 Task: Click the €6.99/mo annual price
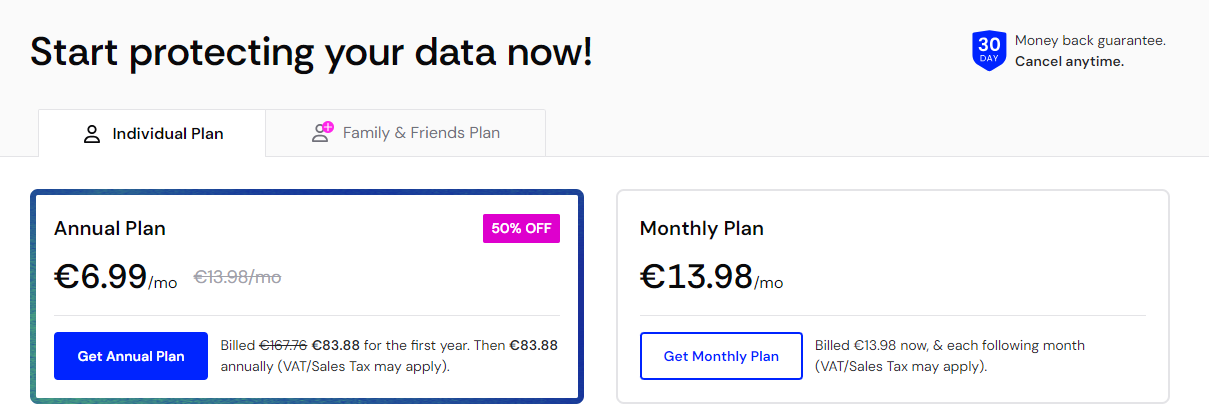(x=115, y=276)
